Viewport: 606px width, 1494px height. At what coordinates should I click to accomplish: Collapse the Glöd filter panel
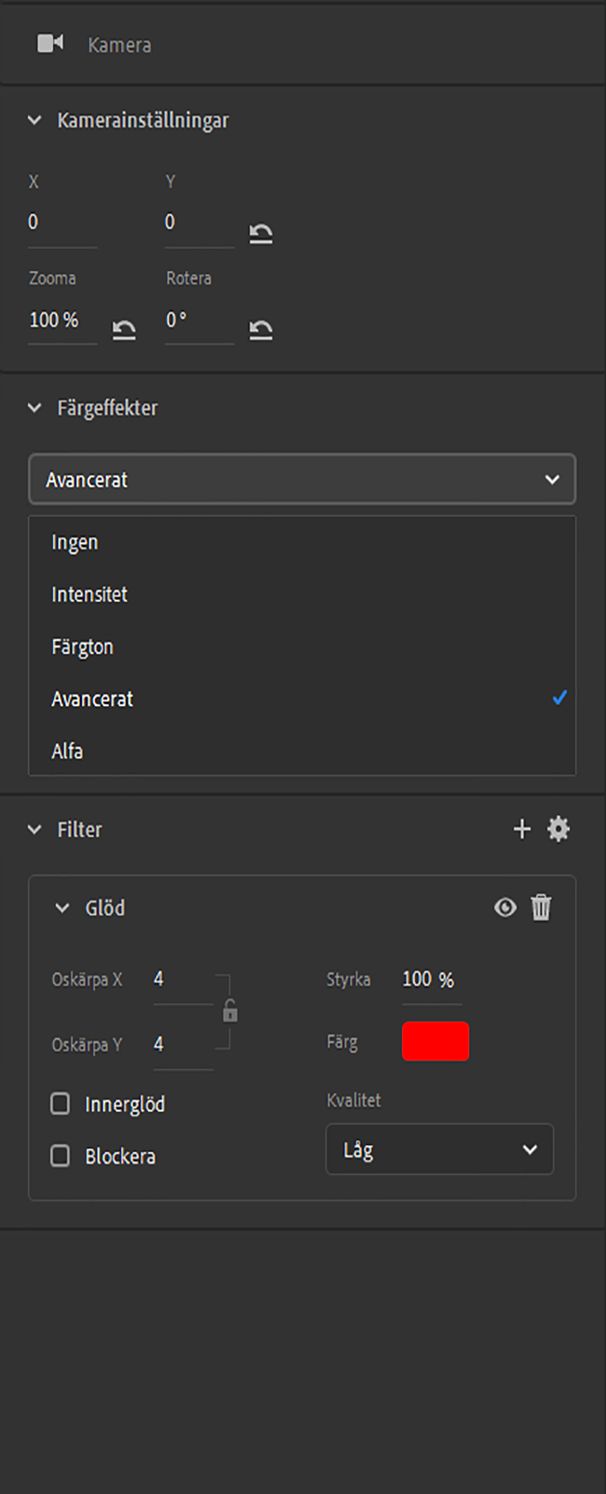click(x=63, y=908)
